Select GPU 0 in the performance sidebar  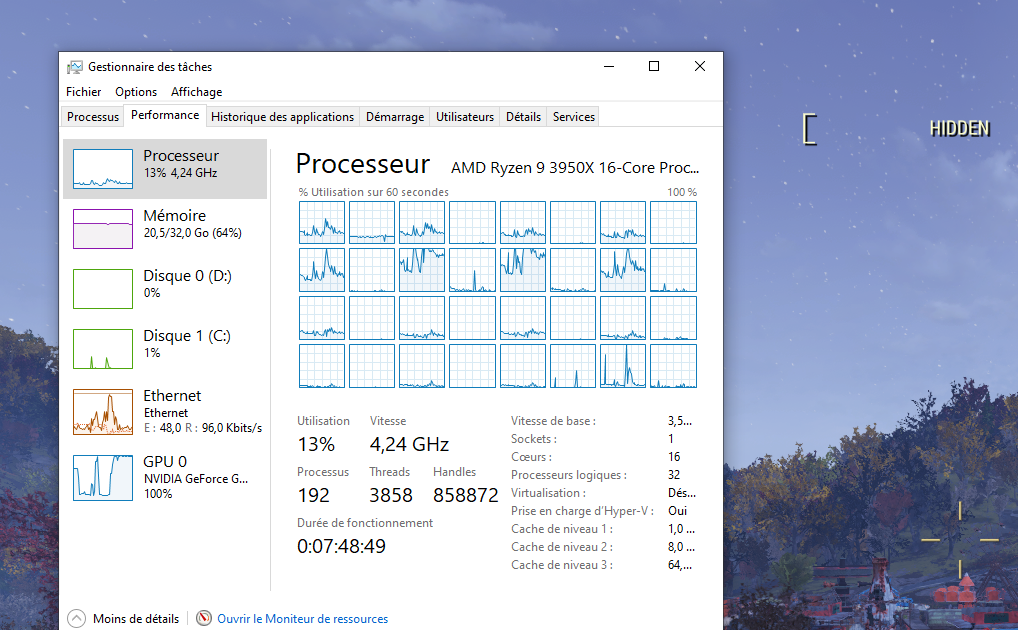click(x=165, y=477)
